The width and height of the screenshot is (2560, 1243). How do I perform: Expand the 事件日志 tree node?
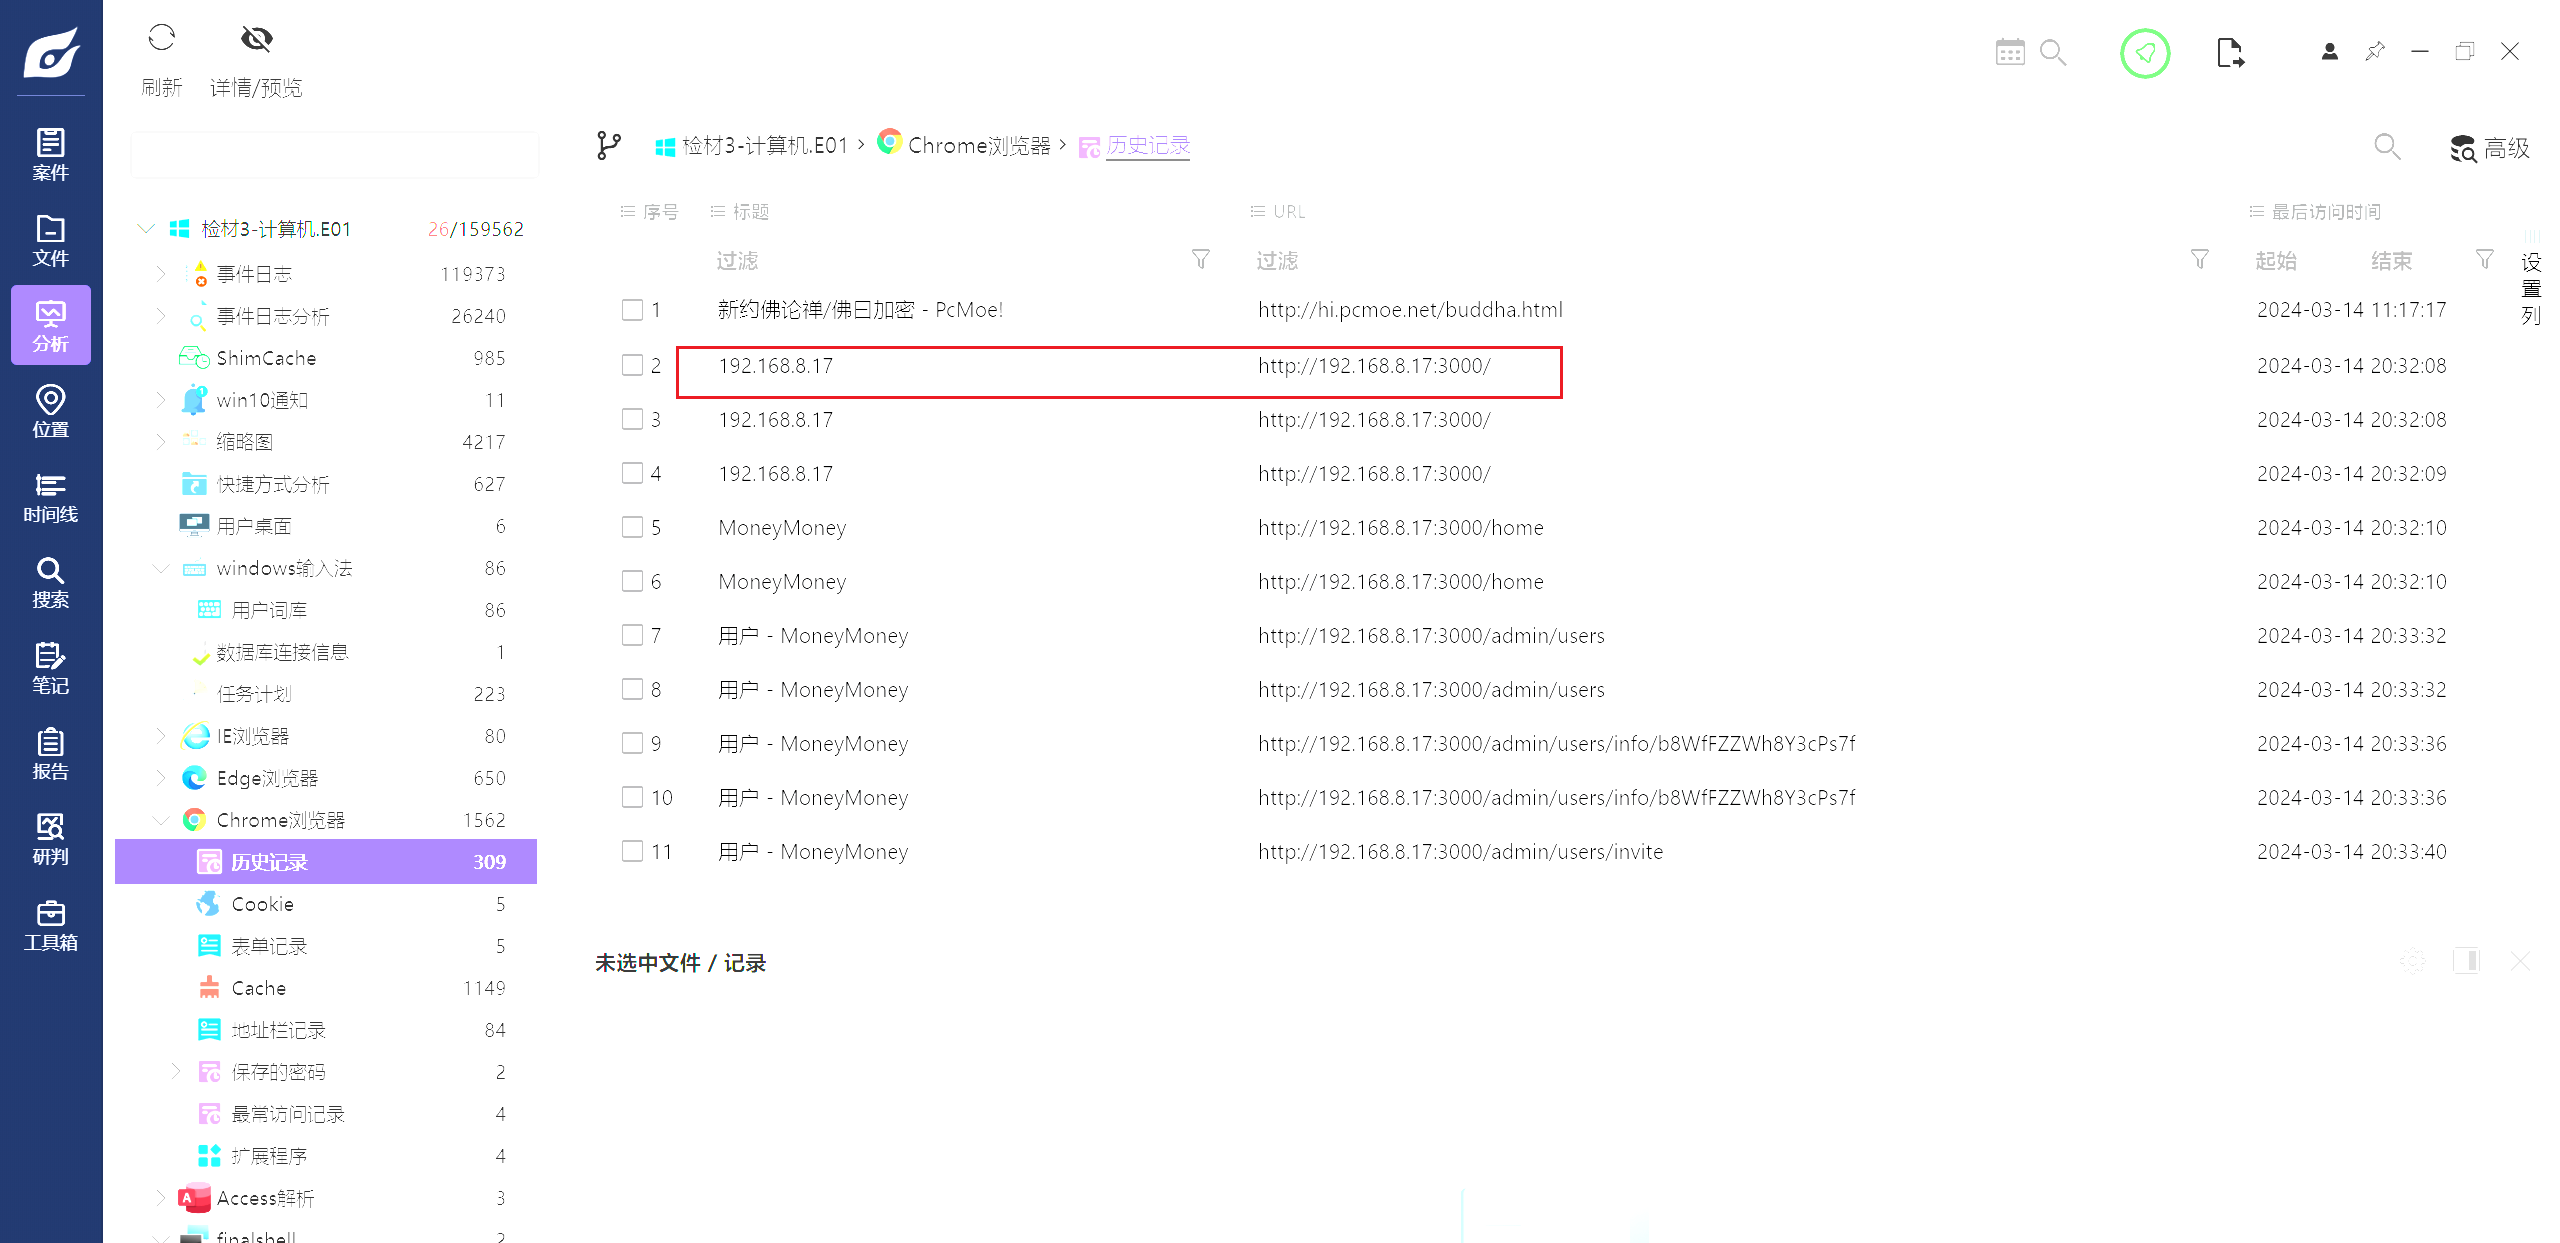pyautogui.click(x=160, y=274)
